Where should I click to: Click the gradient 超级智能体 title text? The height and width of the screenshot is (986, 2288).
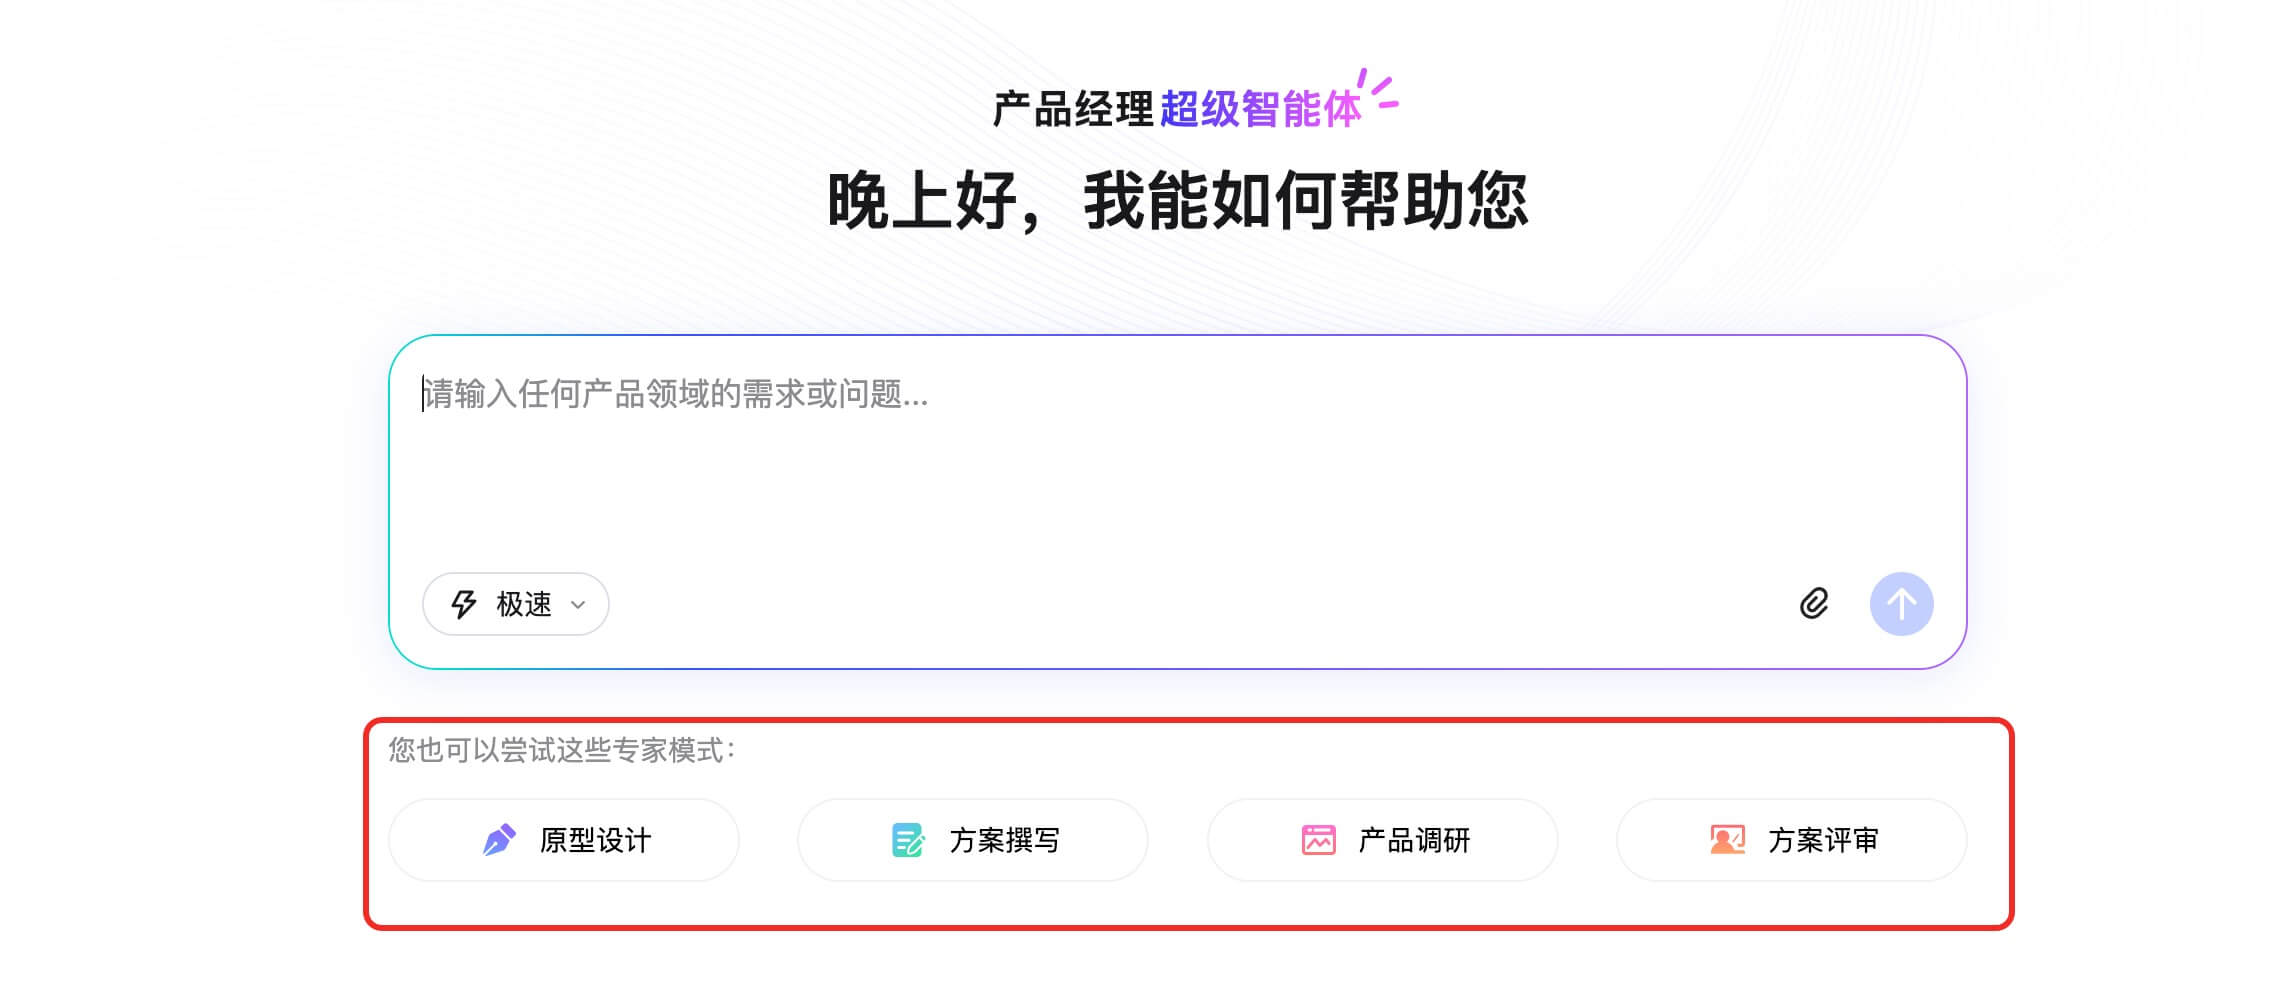(1260, 110)
